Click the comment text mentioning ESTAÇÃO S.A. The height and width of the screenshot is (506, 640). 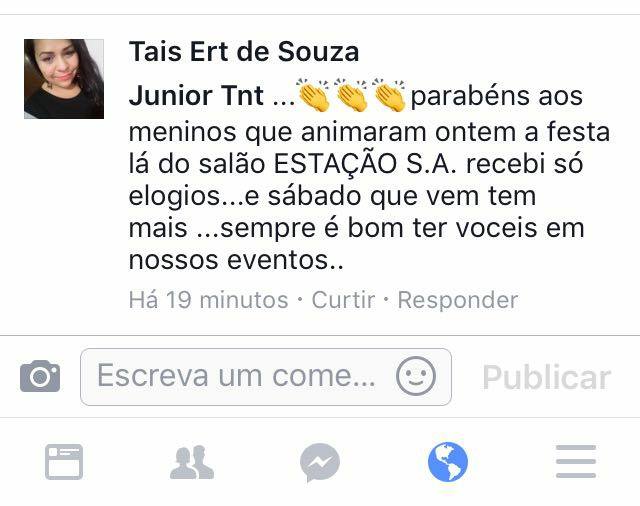click(355, 164)
